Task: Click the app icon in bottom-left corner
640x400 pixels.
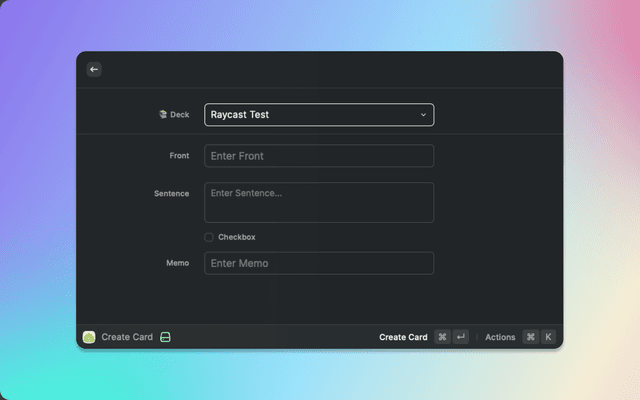Action: (x=89, y=337)
